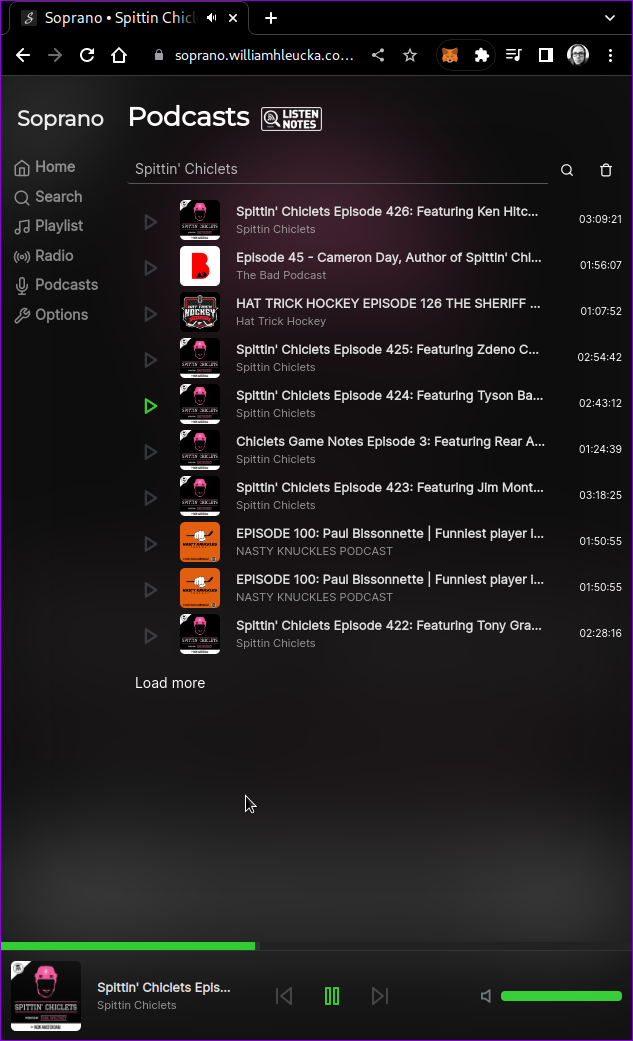Bookmark this page with the star icon

point(410,55)
